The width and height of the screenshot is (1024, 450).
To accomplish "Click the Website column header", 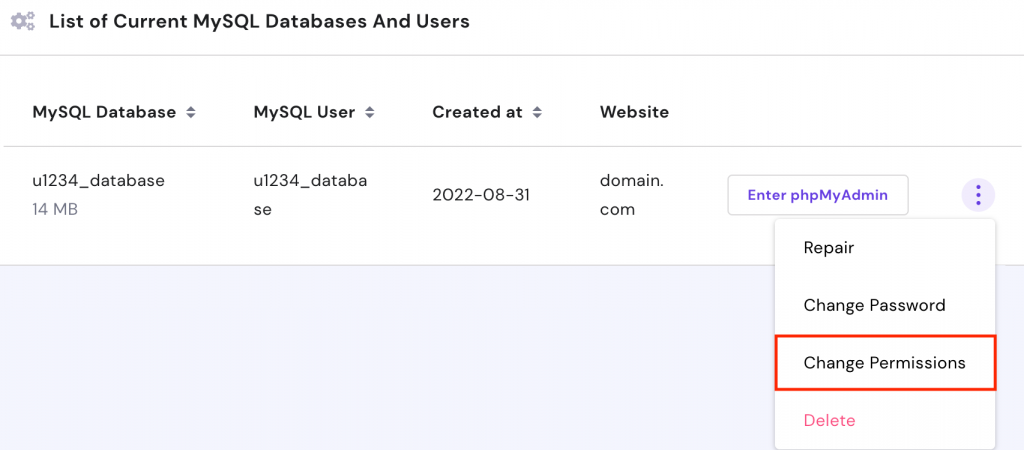I will [x=634, y=112].
